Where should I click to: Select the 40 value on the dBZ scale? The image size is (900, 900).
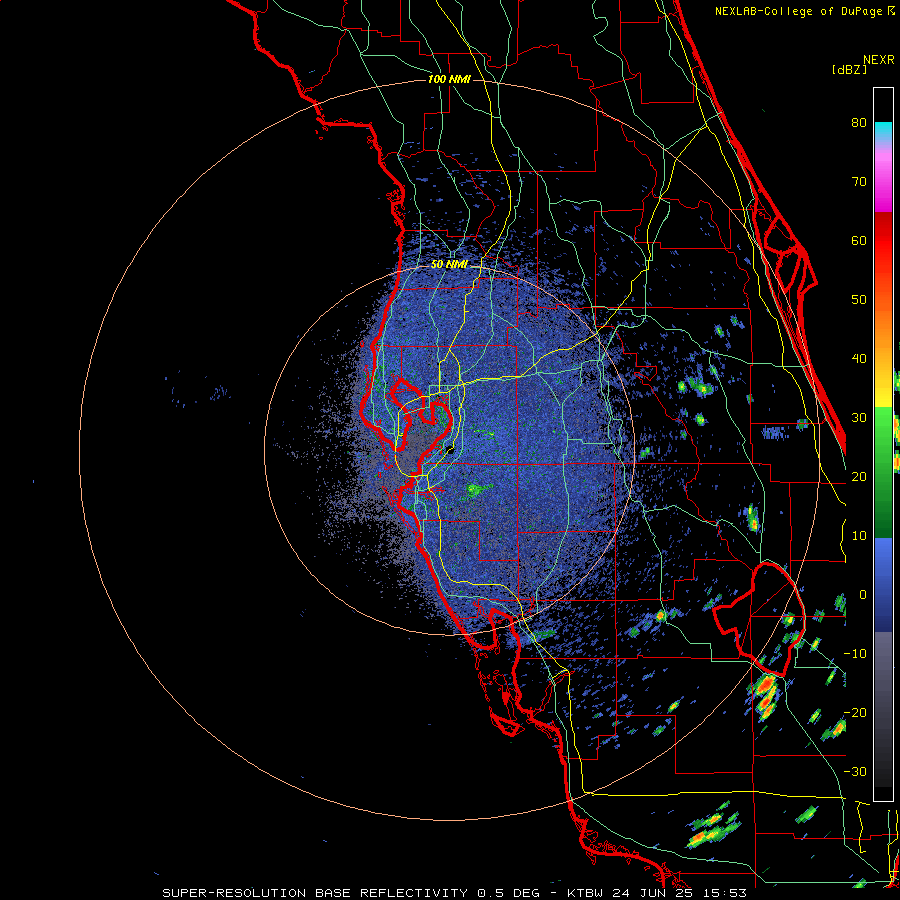[859, 359]
